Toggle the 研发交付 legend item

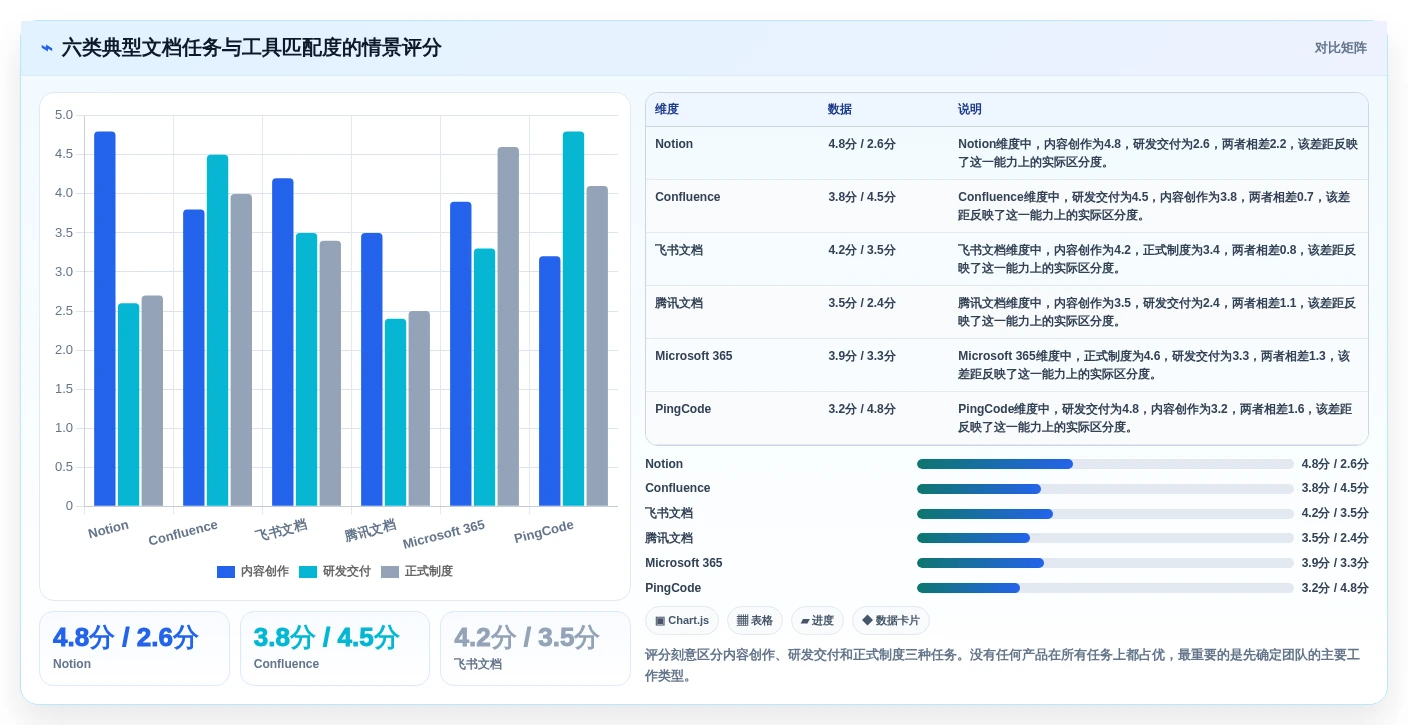(x=335, y=572)
